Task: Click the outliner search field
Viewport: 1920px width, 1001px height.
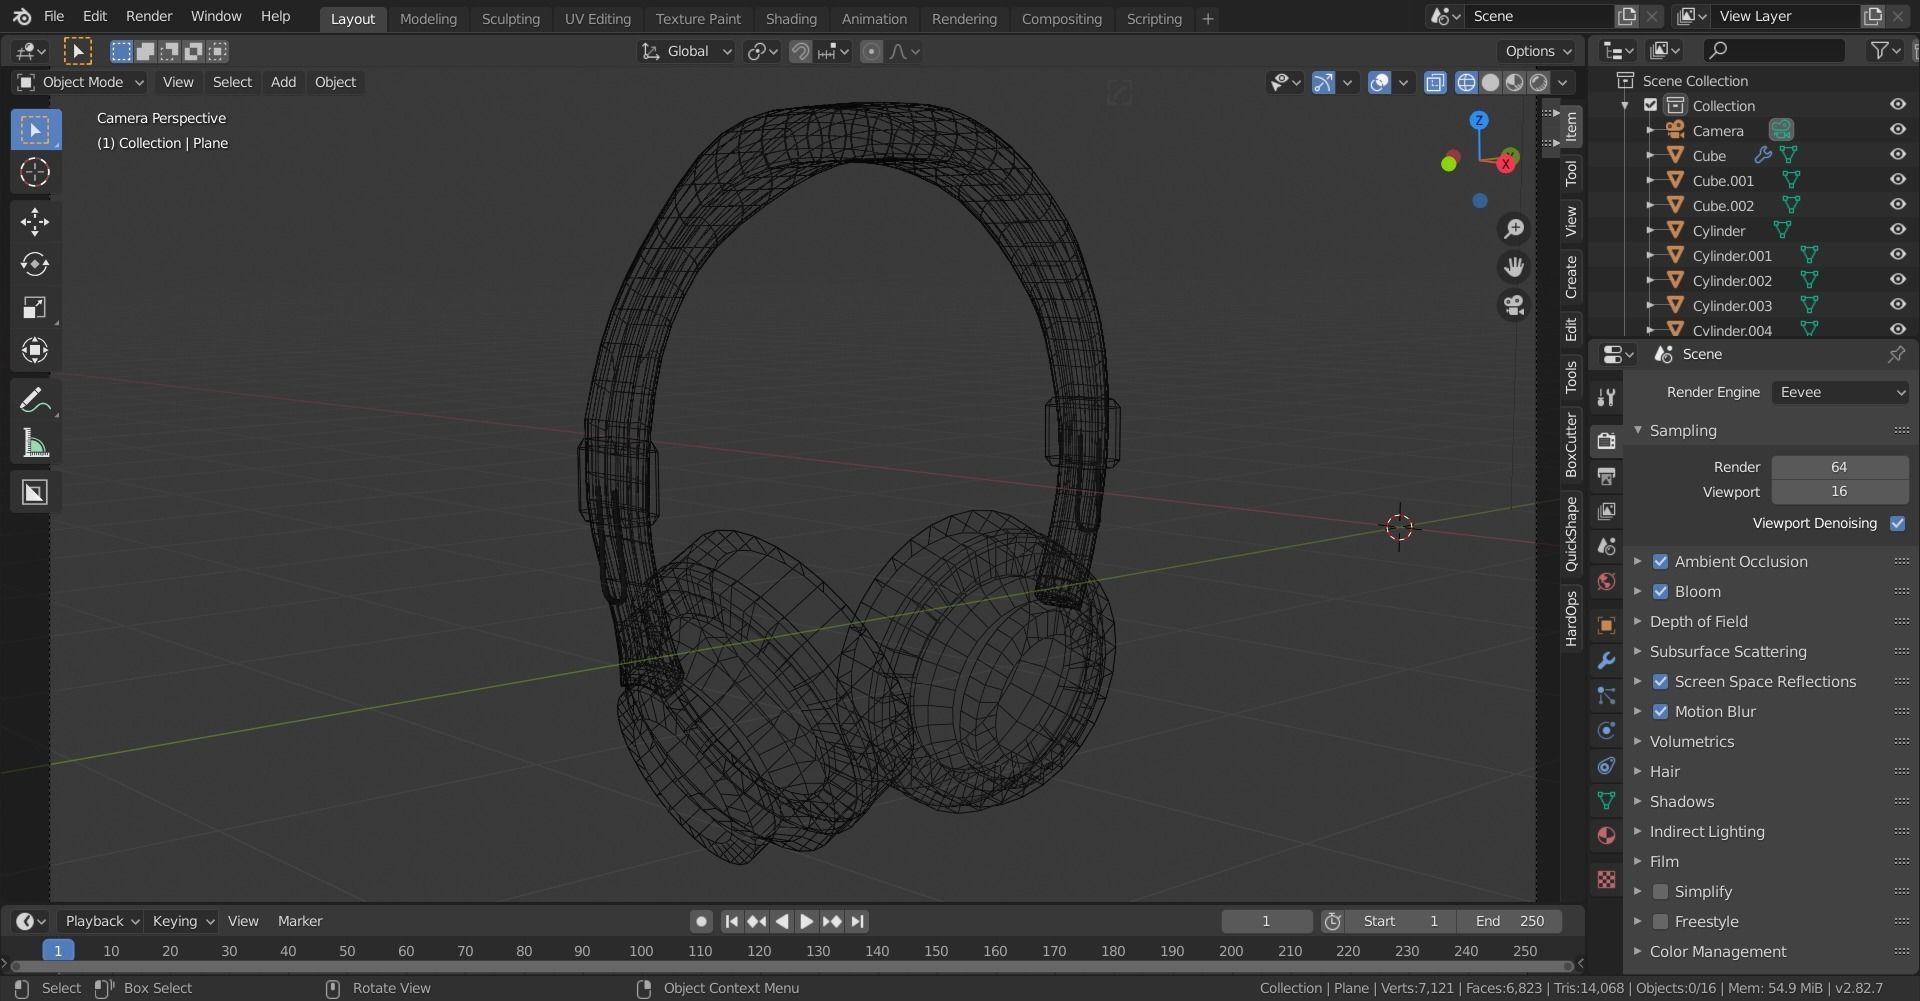Action: [1774, 50]
